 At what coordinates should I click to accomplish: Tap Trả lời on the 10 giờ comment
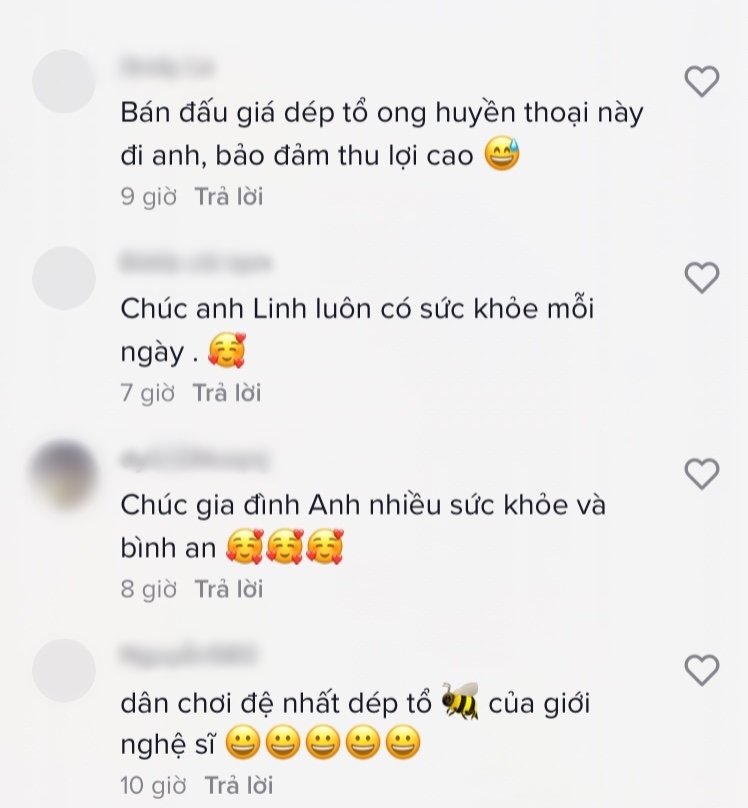click(239, 785)
